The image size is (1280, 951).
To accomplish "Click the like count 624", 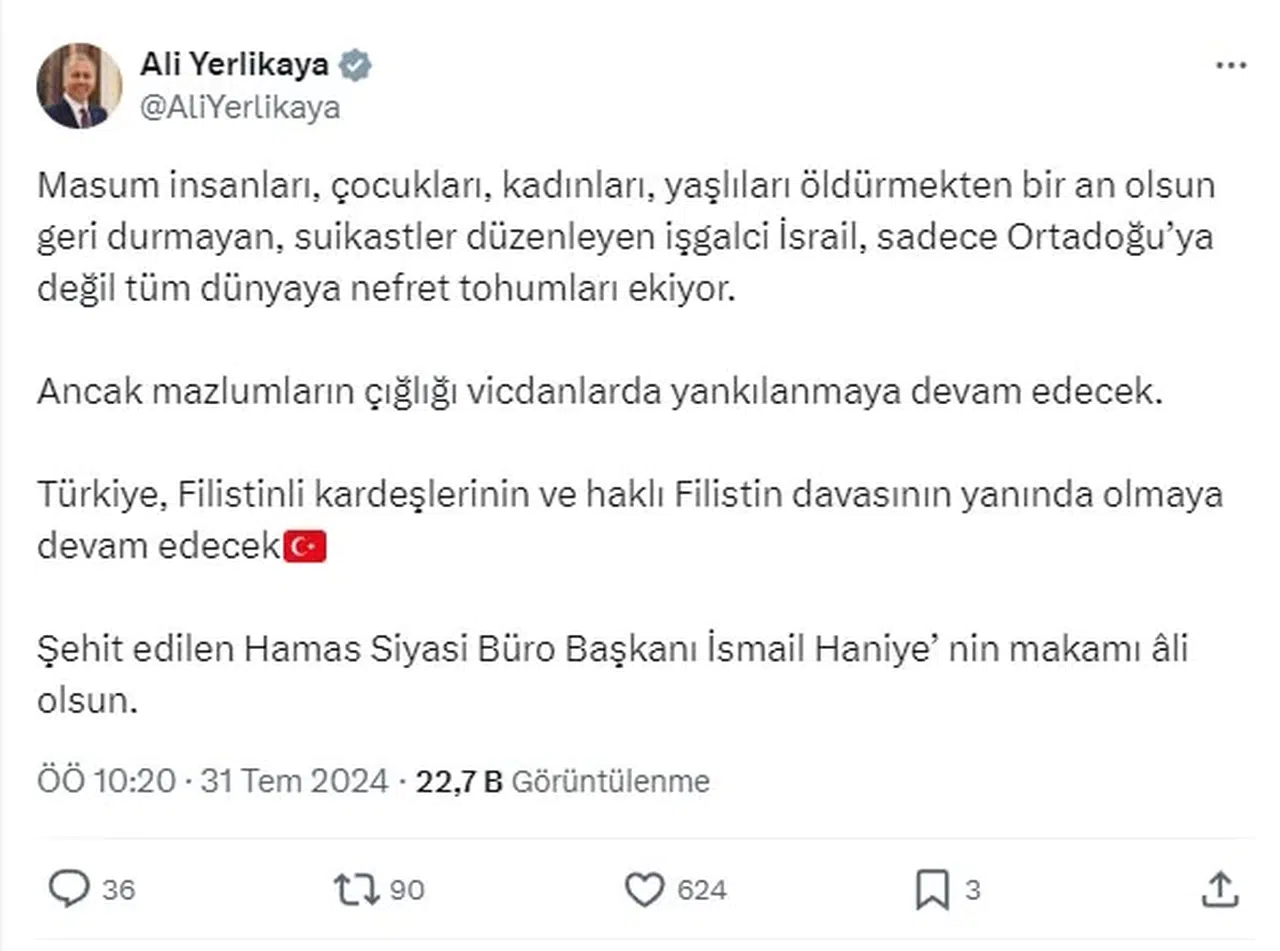I will 700,889.
